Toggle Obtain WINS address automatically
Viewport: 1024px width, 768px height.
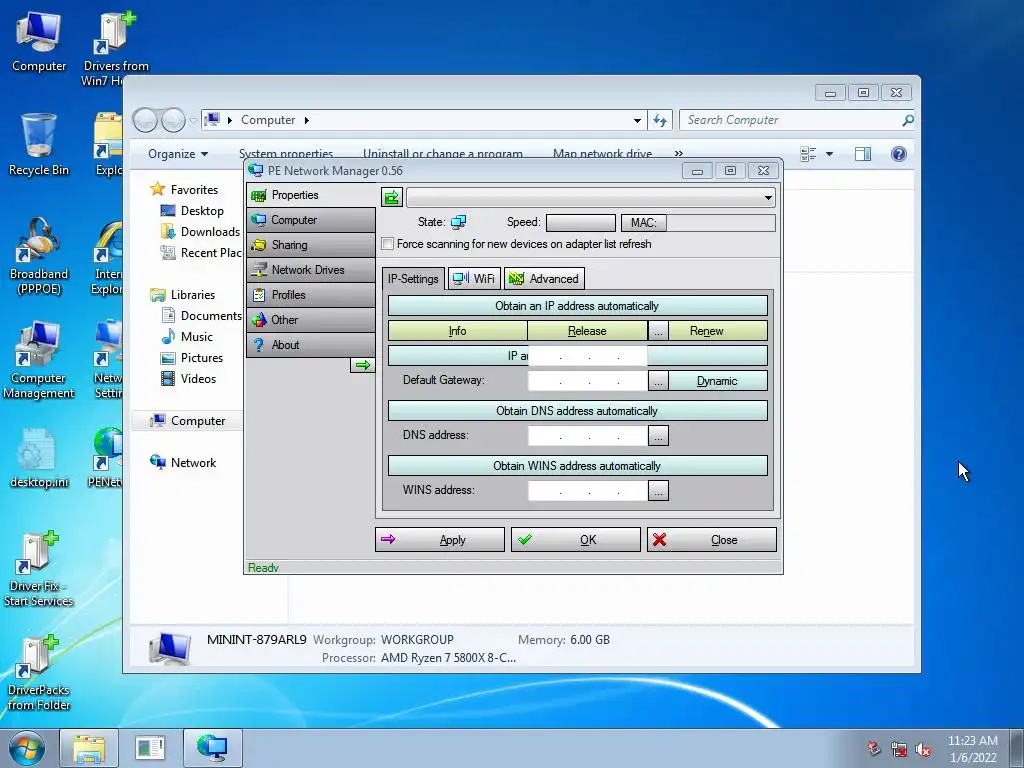tap(577, 466)
